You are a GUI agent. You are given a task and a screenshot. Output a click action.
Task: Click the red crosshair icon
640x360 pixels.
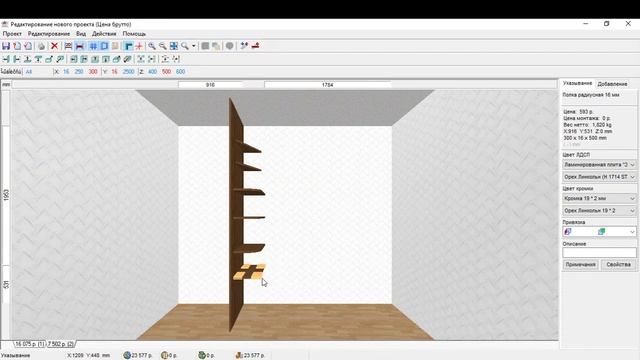pos(139,46)
